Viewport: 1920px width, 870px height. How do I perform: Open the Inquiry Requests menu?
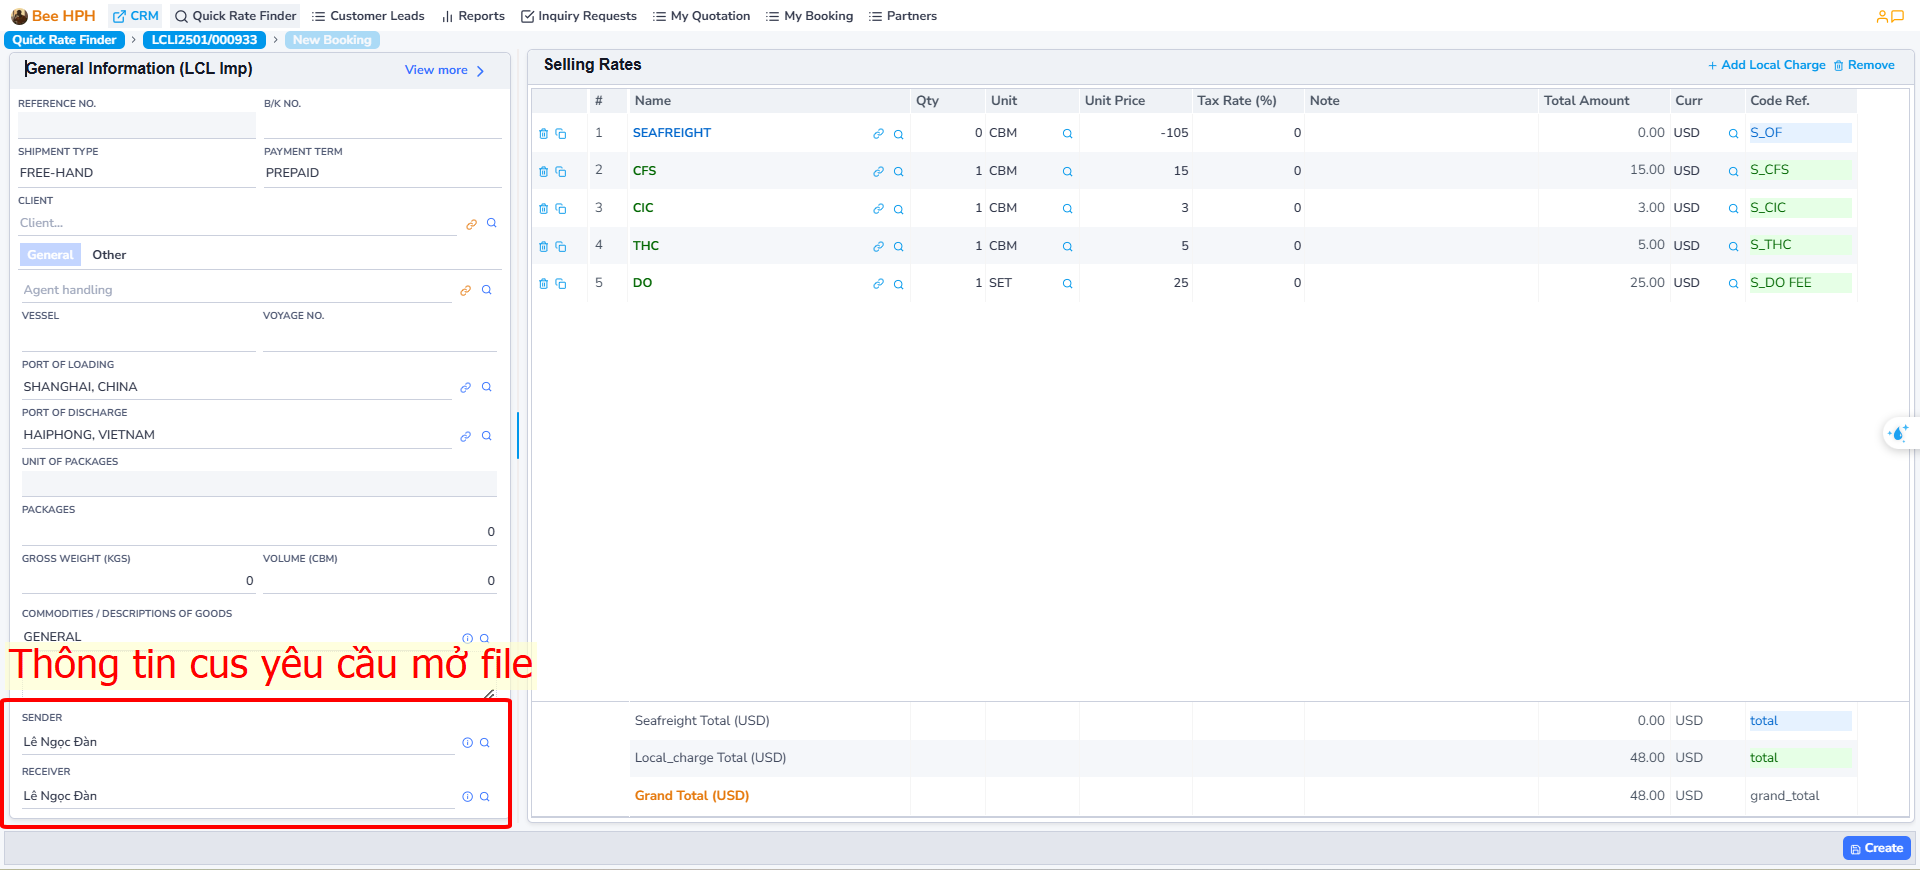pyautogui.click(x=578, y=16)
